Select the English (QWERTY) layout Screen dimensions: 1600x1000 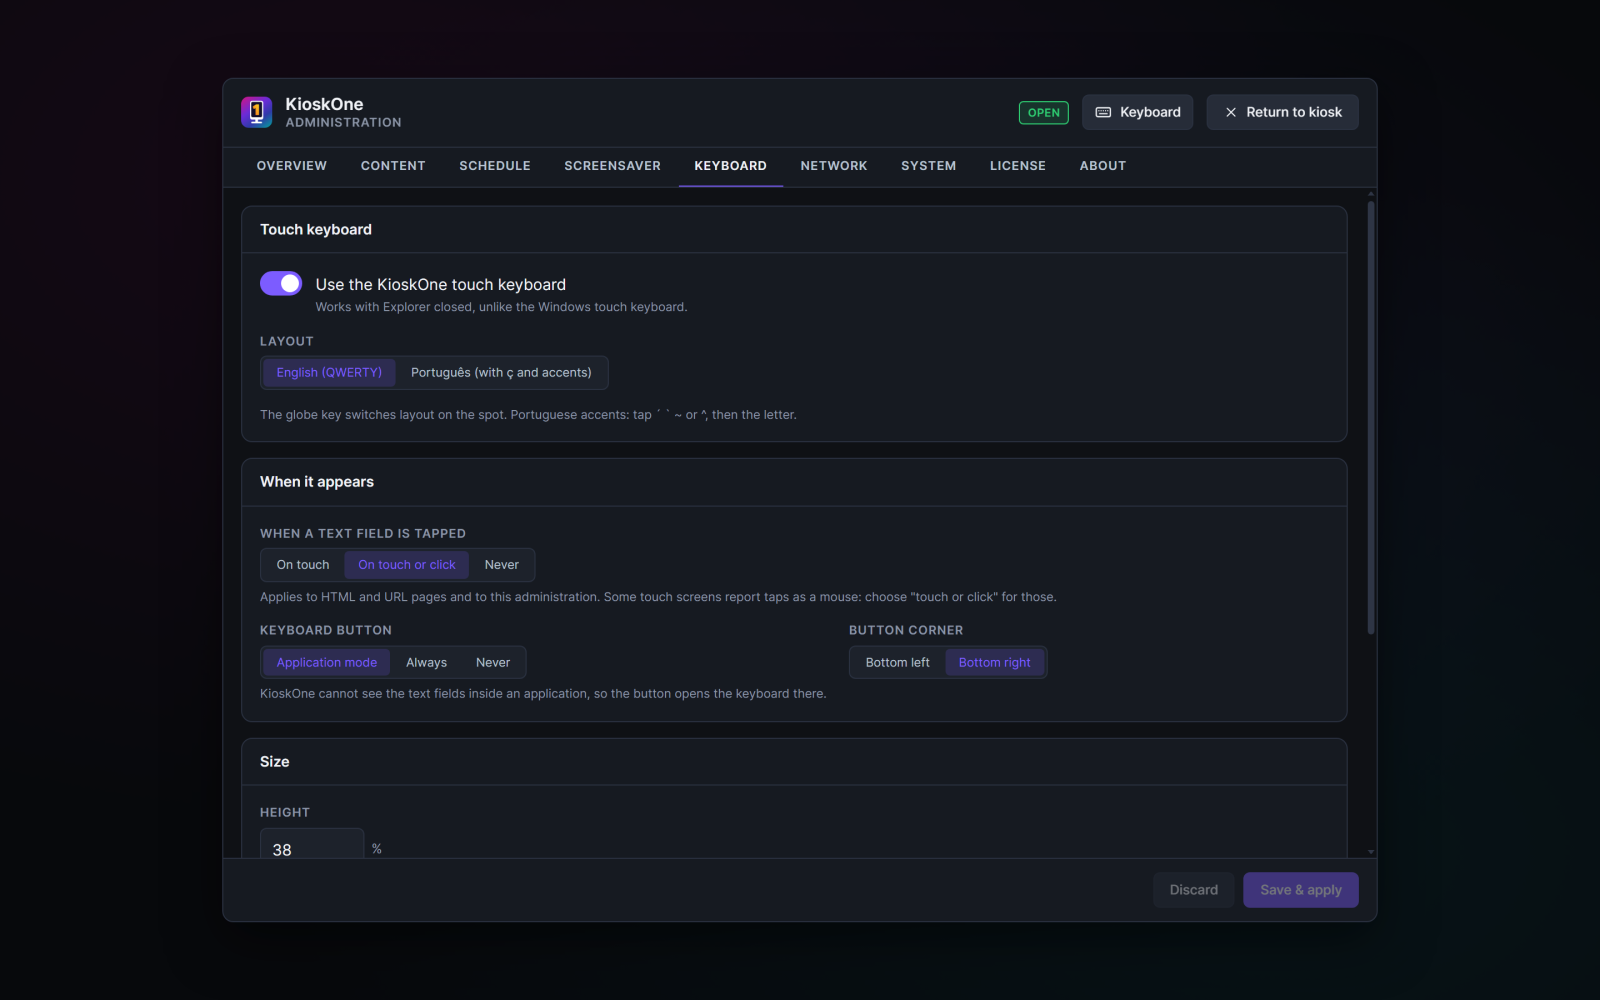coord(329,372)
